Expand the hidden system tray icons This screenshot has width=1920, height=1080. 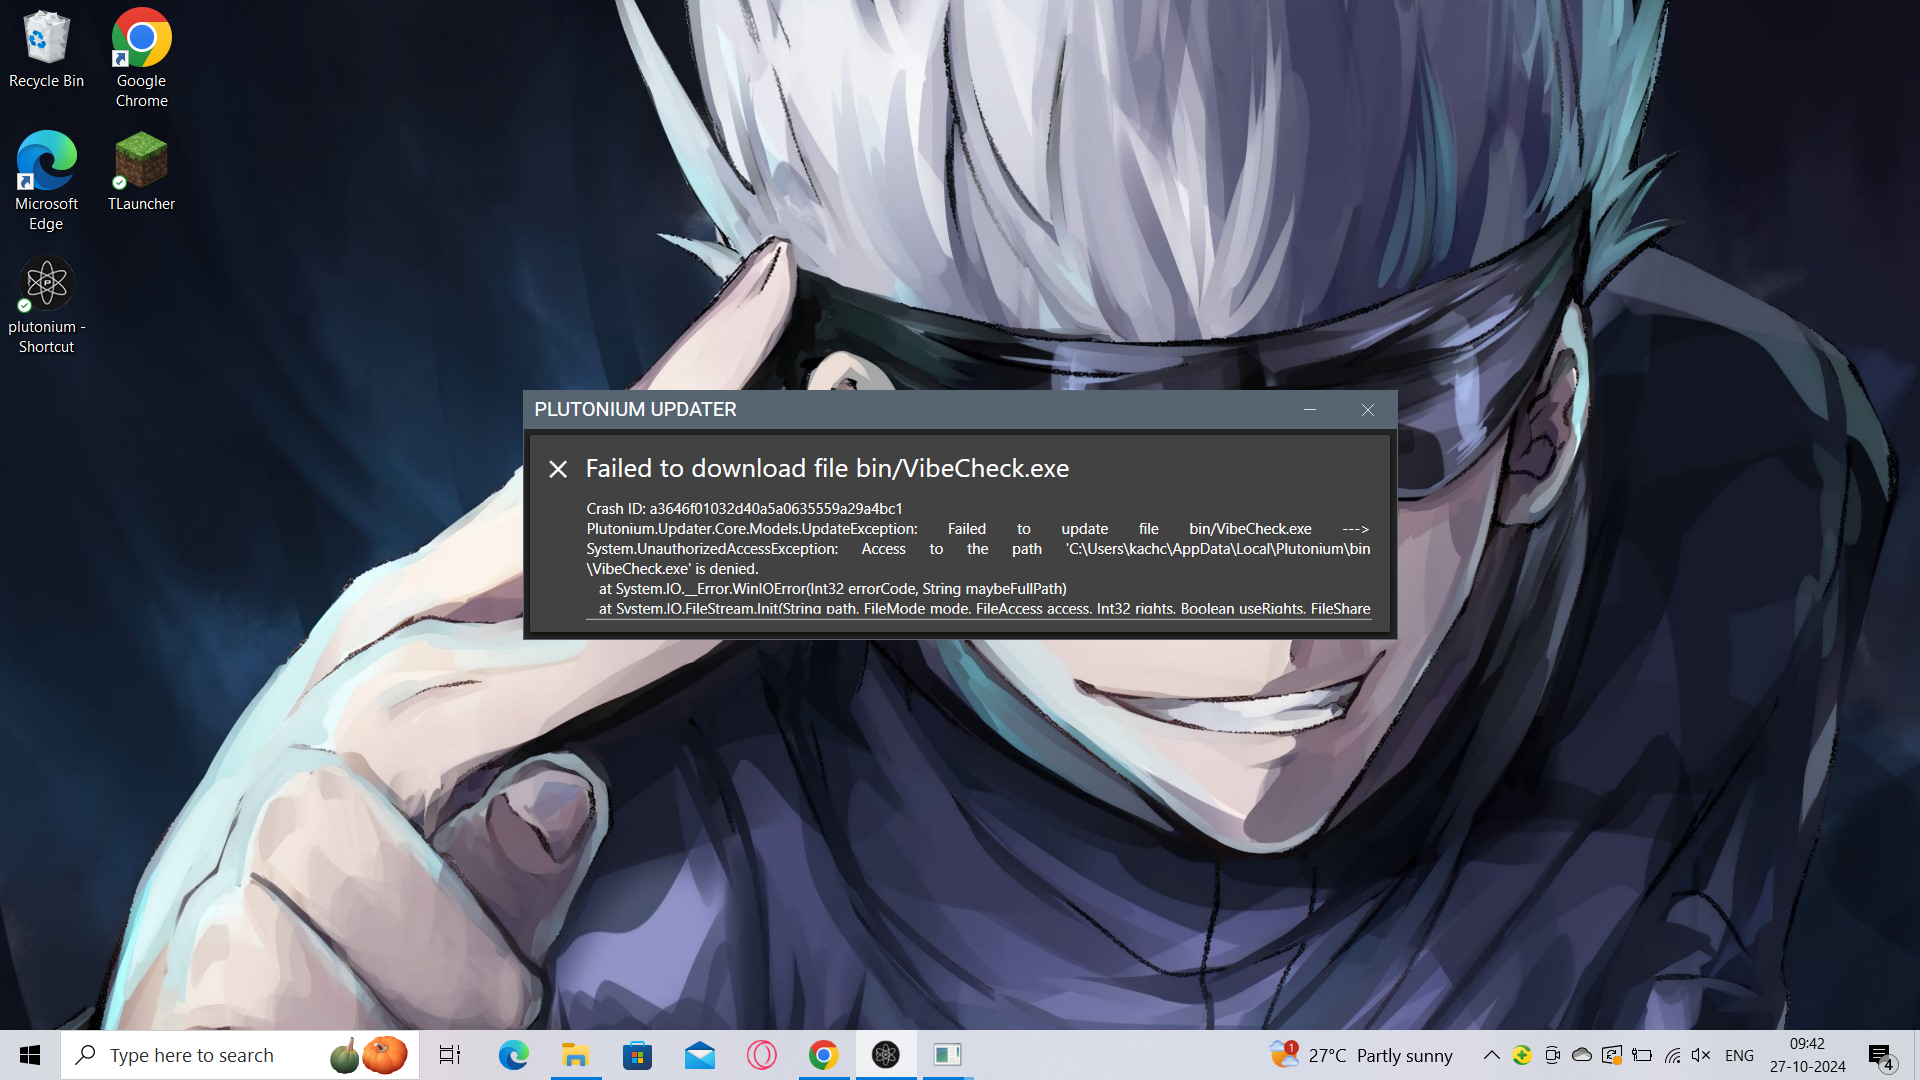[x=1491, y=1055]
